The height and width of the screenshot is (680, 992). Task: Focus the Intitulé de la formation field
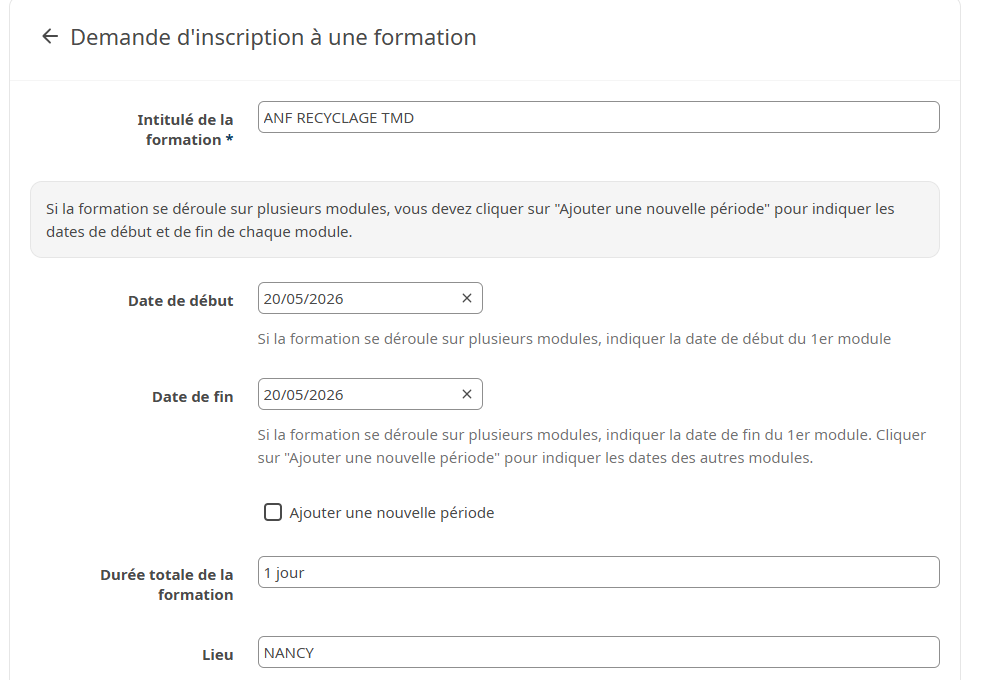click(x=598, y=117)
